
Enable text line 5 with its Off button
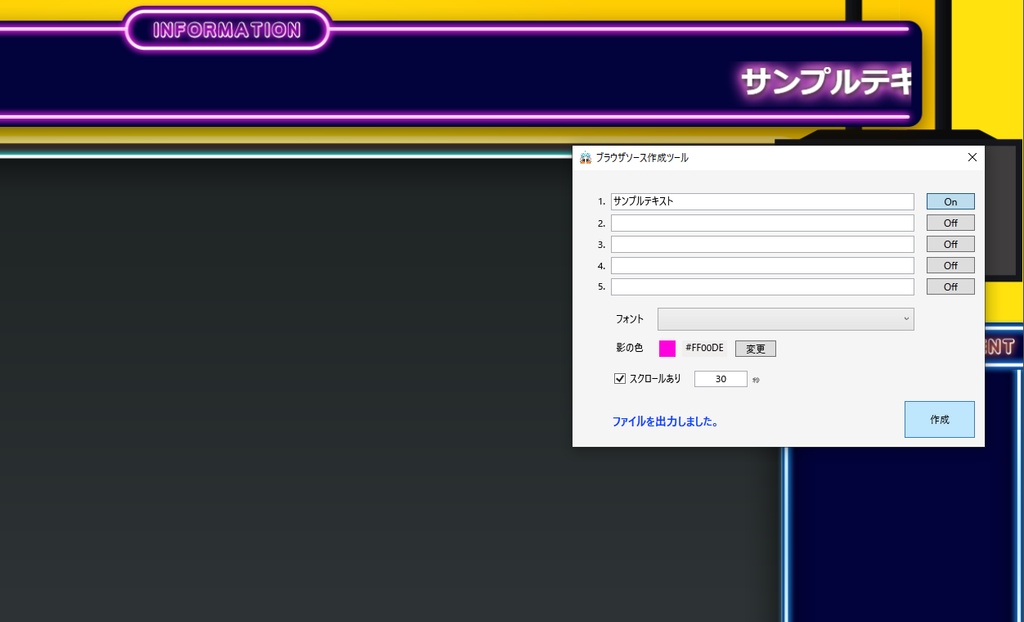pyautogui.click(x=949, y=286)
